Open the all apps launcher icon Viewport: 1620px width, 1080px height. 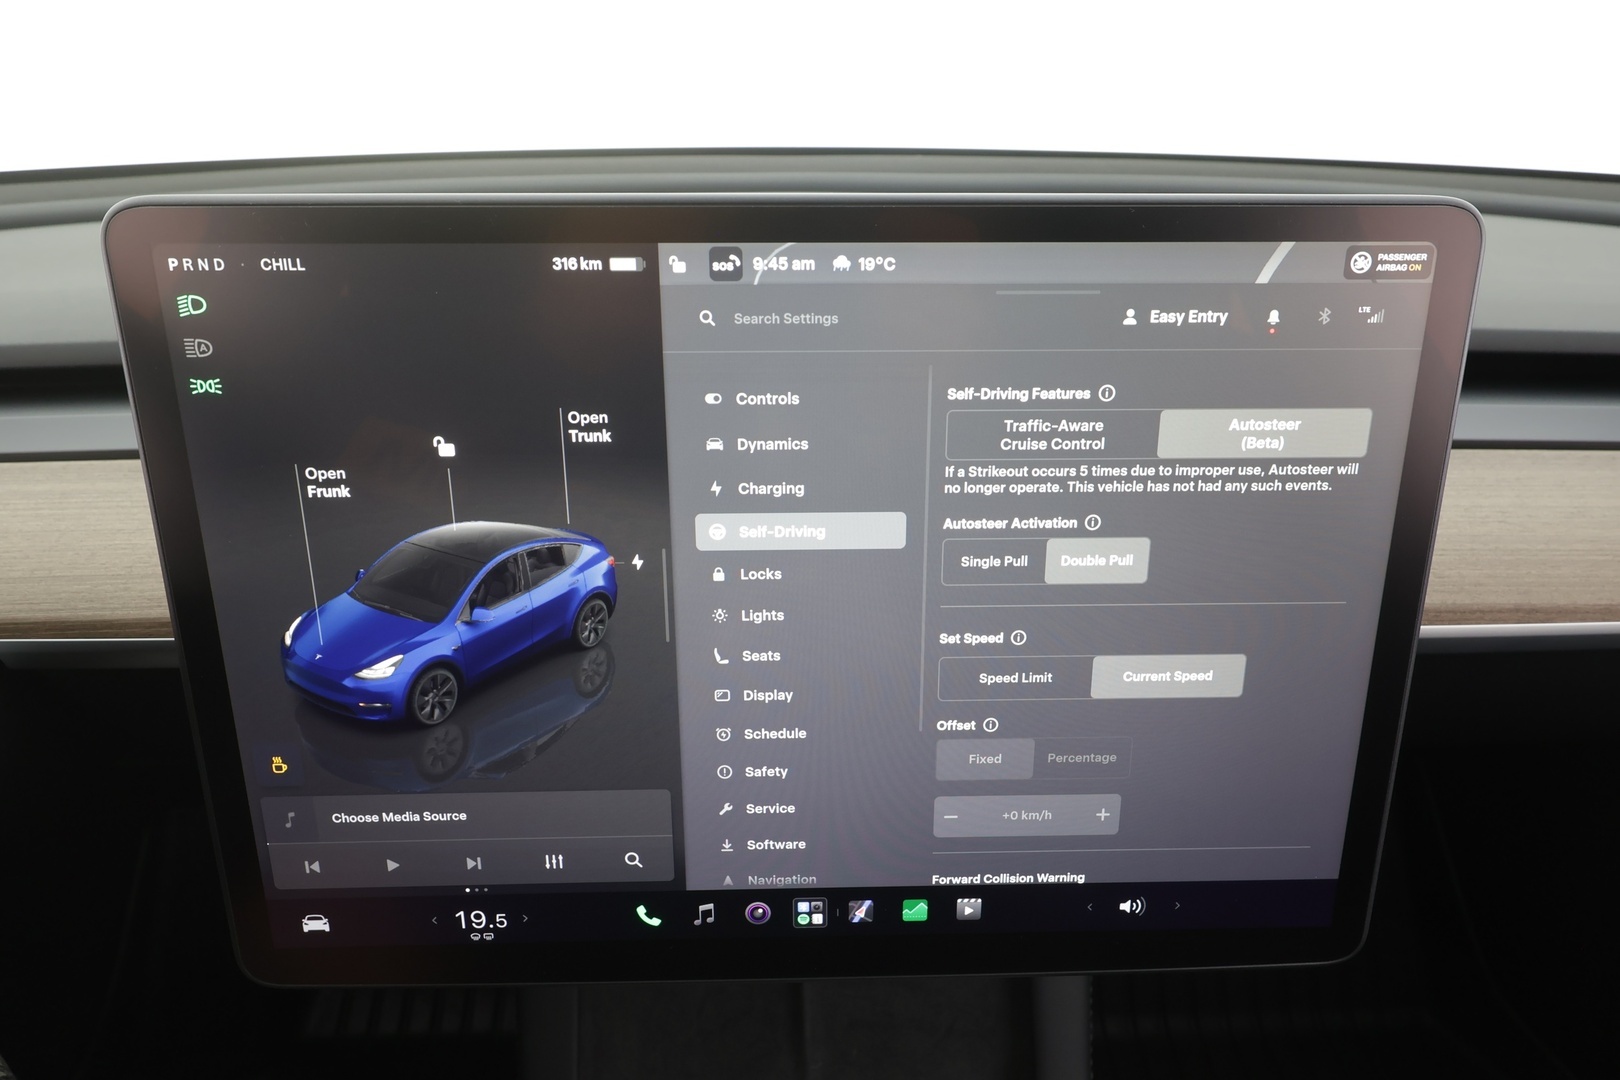[x=810, y=912]
